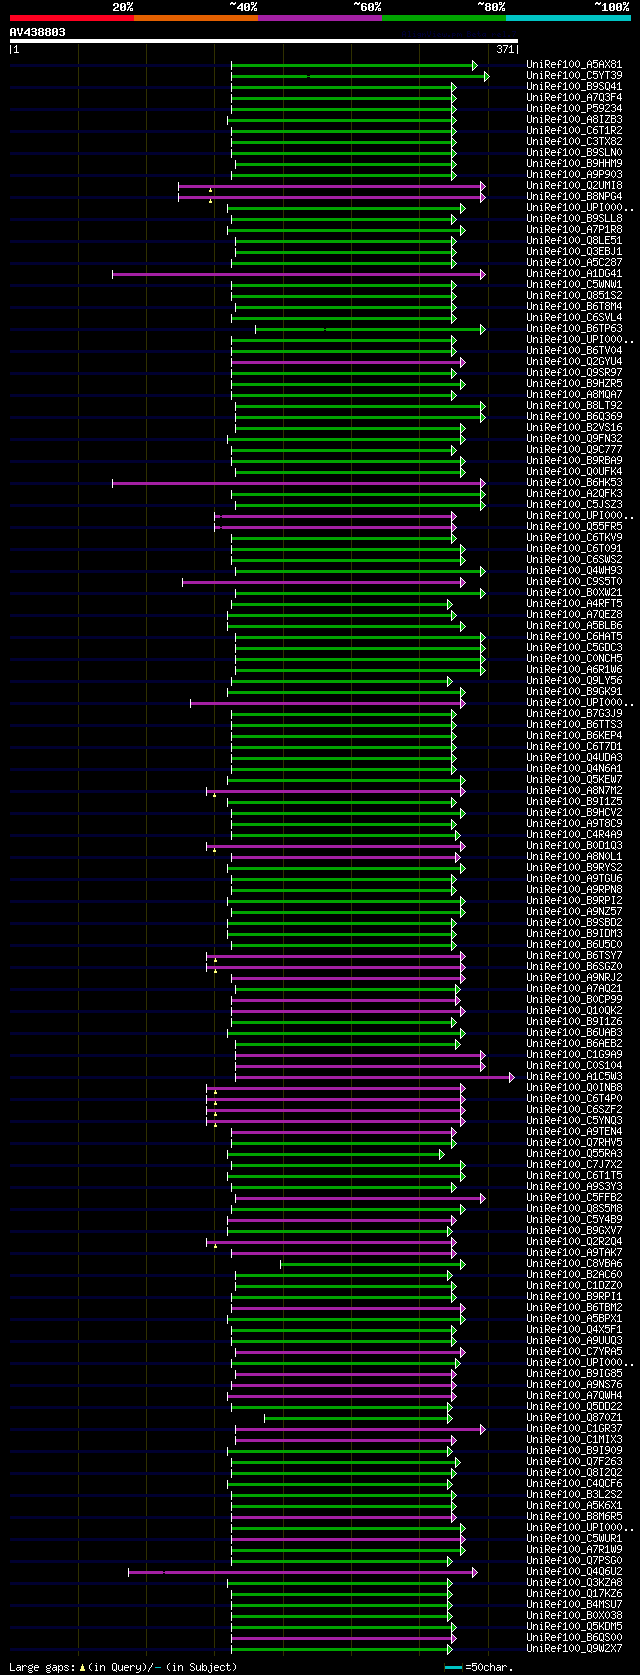Click the green ~80% identity legend segment

444,18
